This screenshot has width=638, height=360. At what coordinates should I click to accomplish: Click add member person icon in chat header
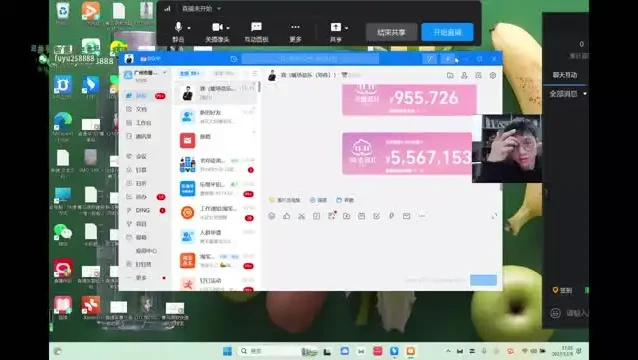[x=464, y=75]
